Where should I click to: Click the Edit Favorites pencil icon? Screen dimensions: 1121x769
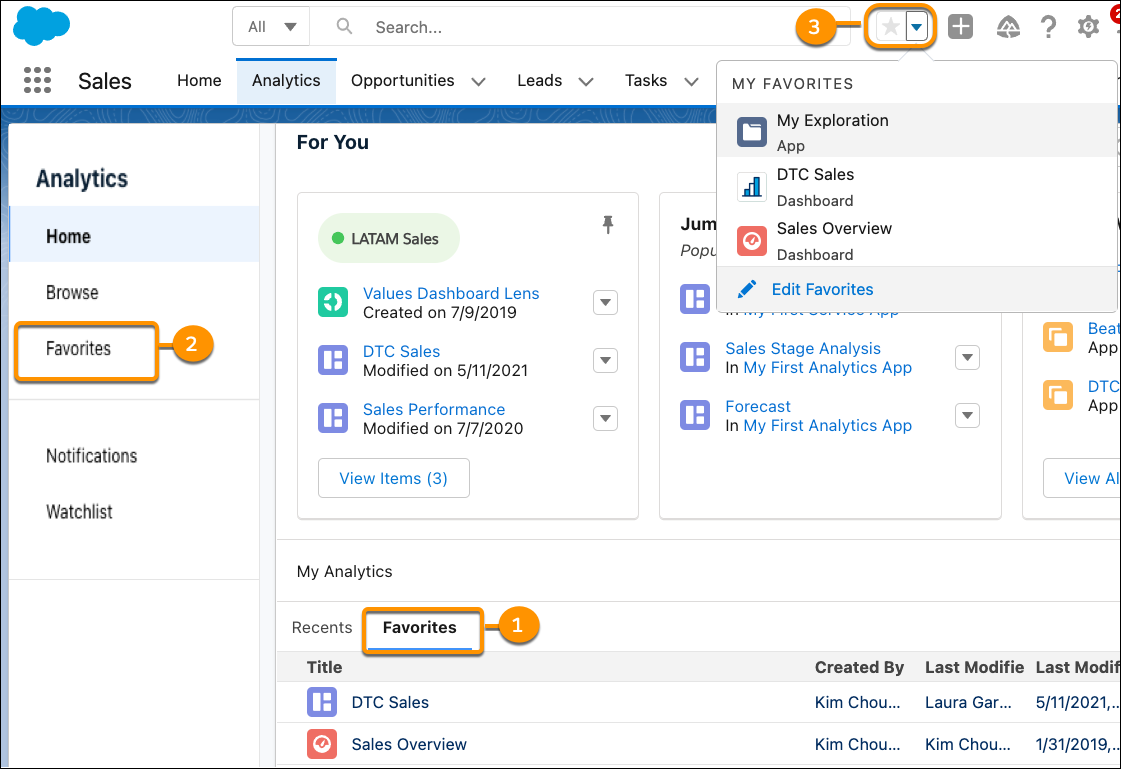click(746, 289)
